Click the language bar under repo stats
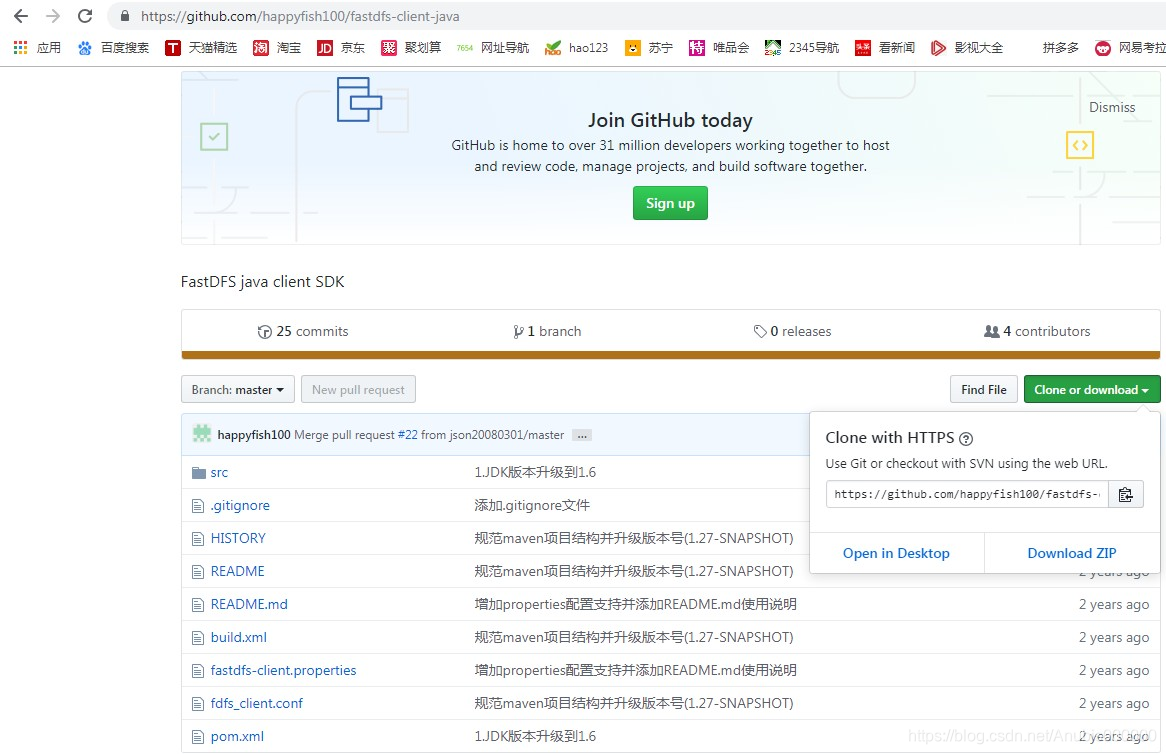This screenshot has height=754, width=1166. [x=671, y=355]
